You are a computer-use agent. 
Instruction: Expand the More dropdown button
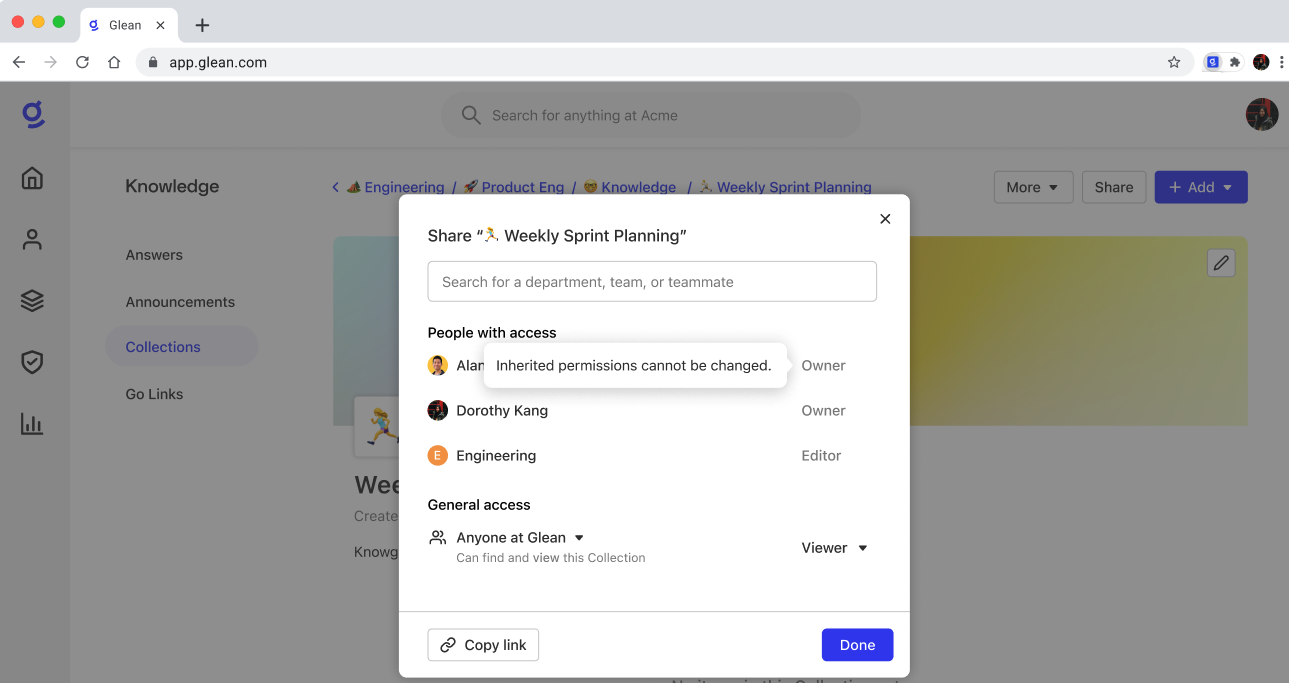1033,187
